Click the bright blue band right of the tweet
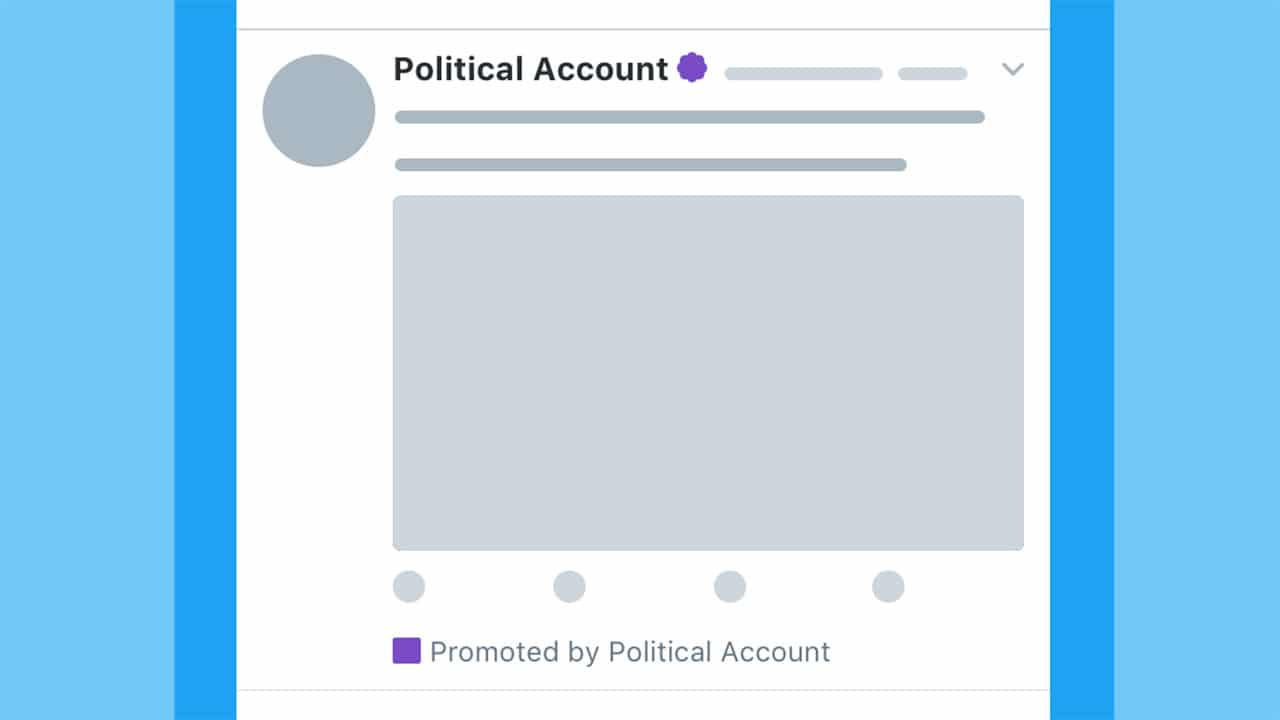This screenshot has width=1280, height=720. click(x=1081, y=360)
